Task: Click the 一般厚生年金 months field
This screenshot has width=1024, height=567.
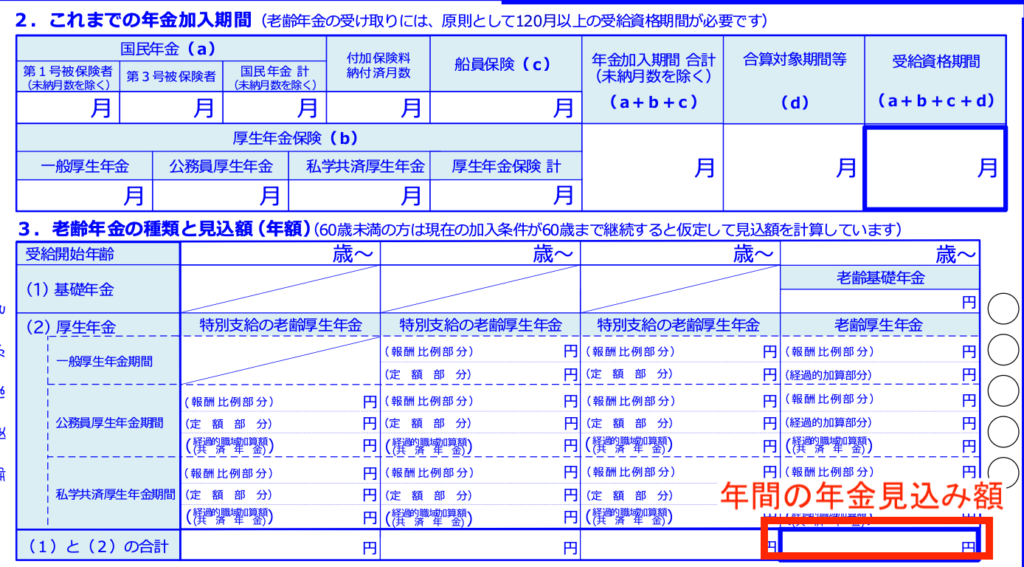Action: pyautogui.click(x=85, y=194)
